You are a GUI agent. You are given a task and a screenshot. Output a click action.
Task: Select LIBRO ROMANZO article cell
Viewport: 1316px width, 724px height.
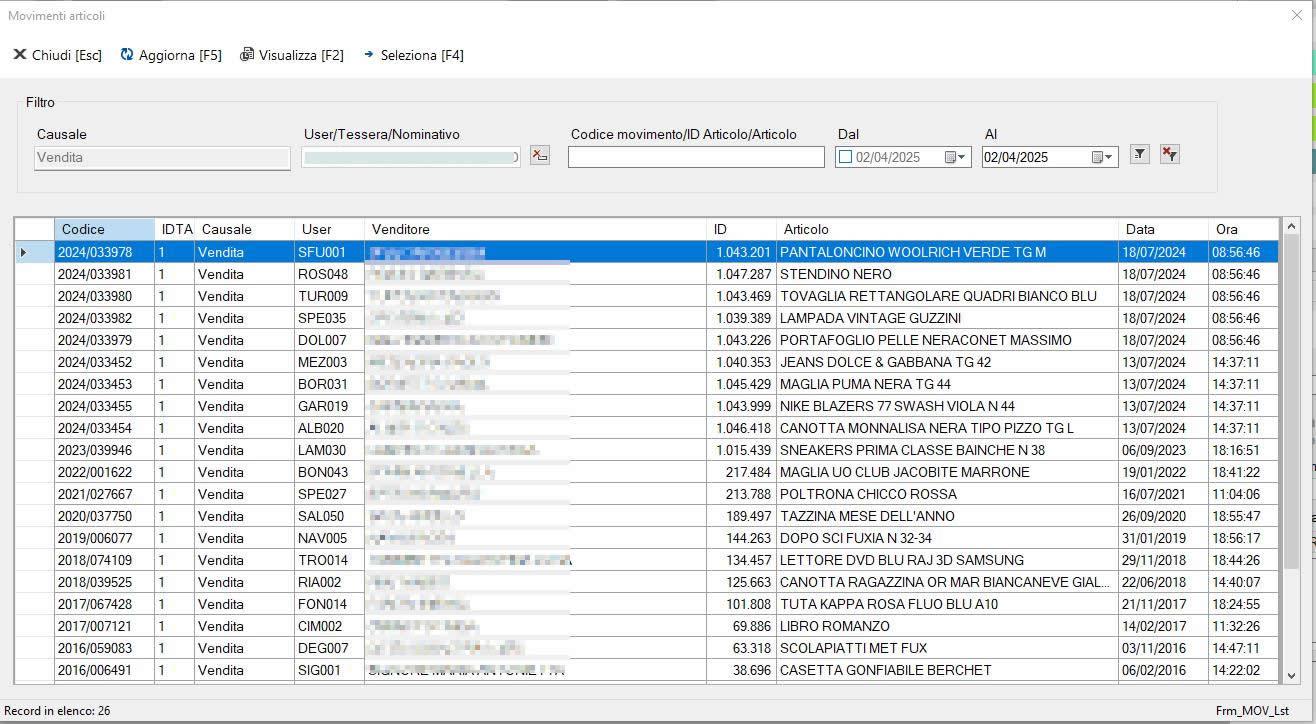coord(947,626)
